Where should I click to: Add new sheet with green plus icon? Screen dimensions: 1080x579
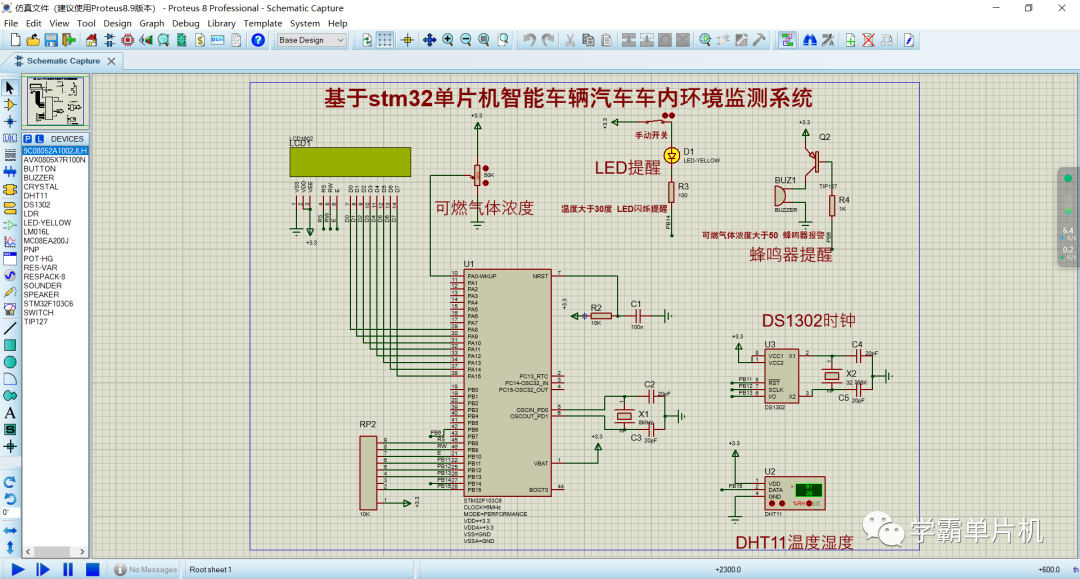pyautogui.click(x=851, y=41)
